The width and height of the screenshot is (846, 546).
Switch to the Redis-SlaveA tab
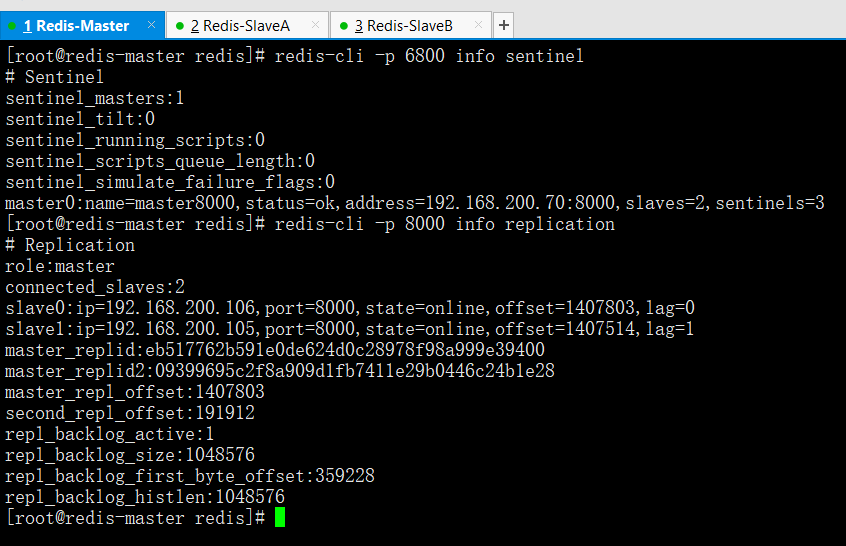(x=248, y=25)
